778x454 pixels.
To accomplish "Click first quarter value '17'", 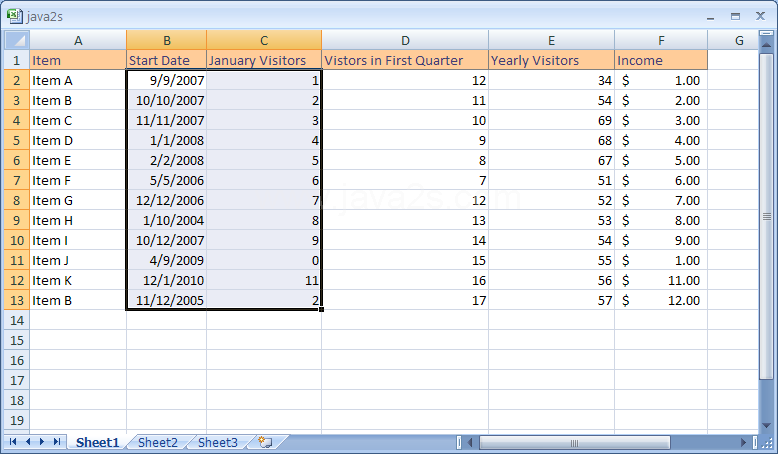I will (405, 300).
